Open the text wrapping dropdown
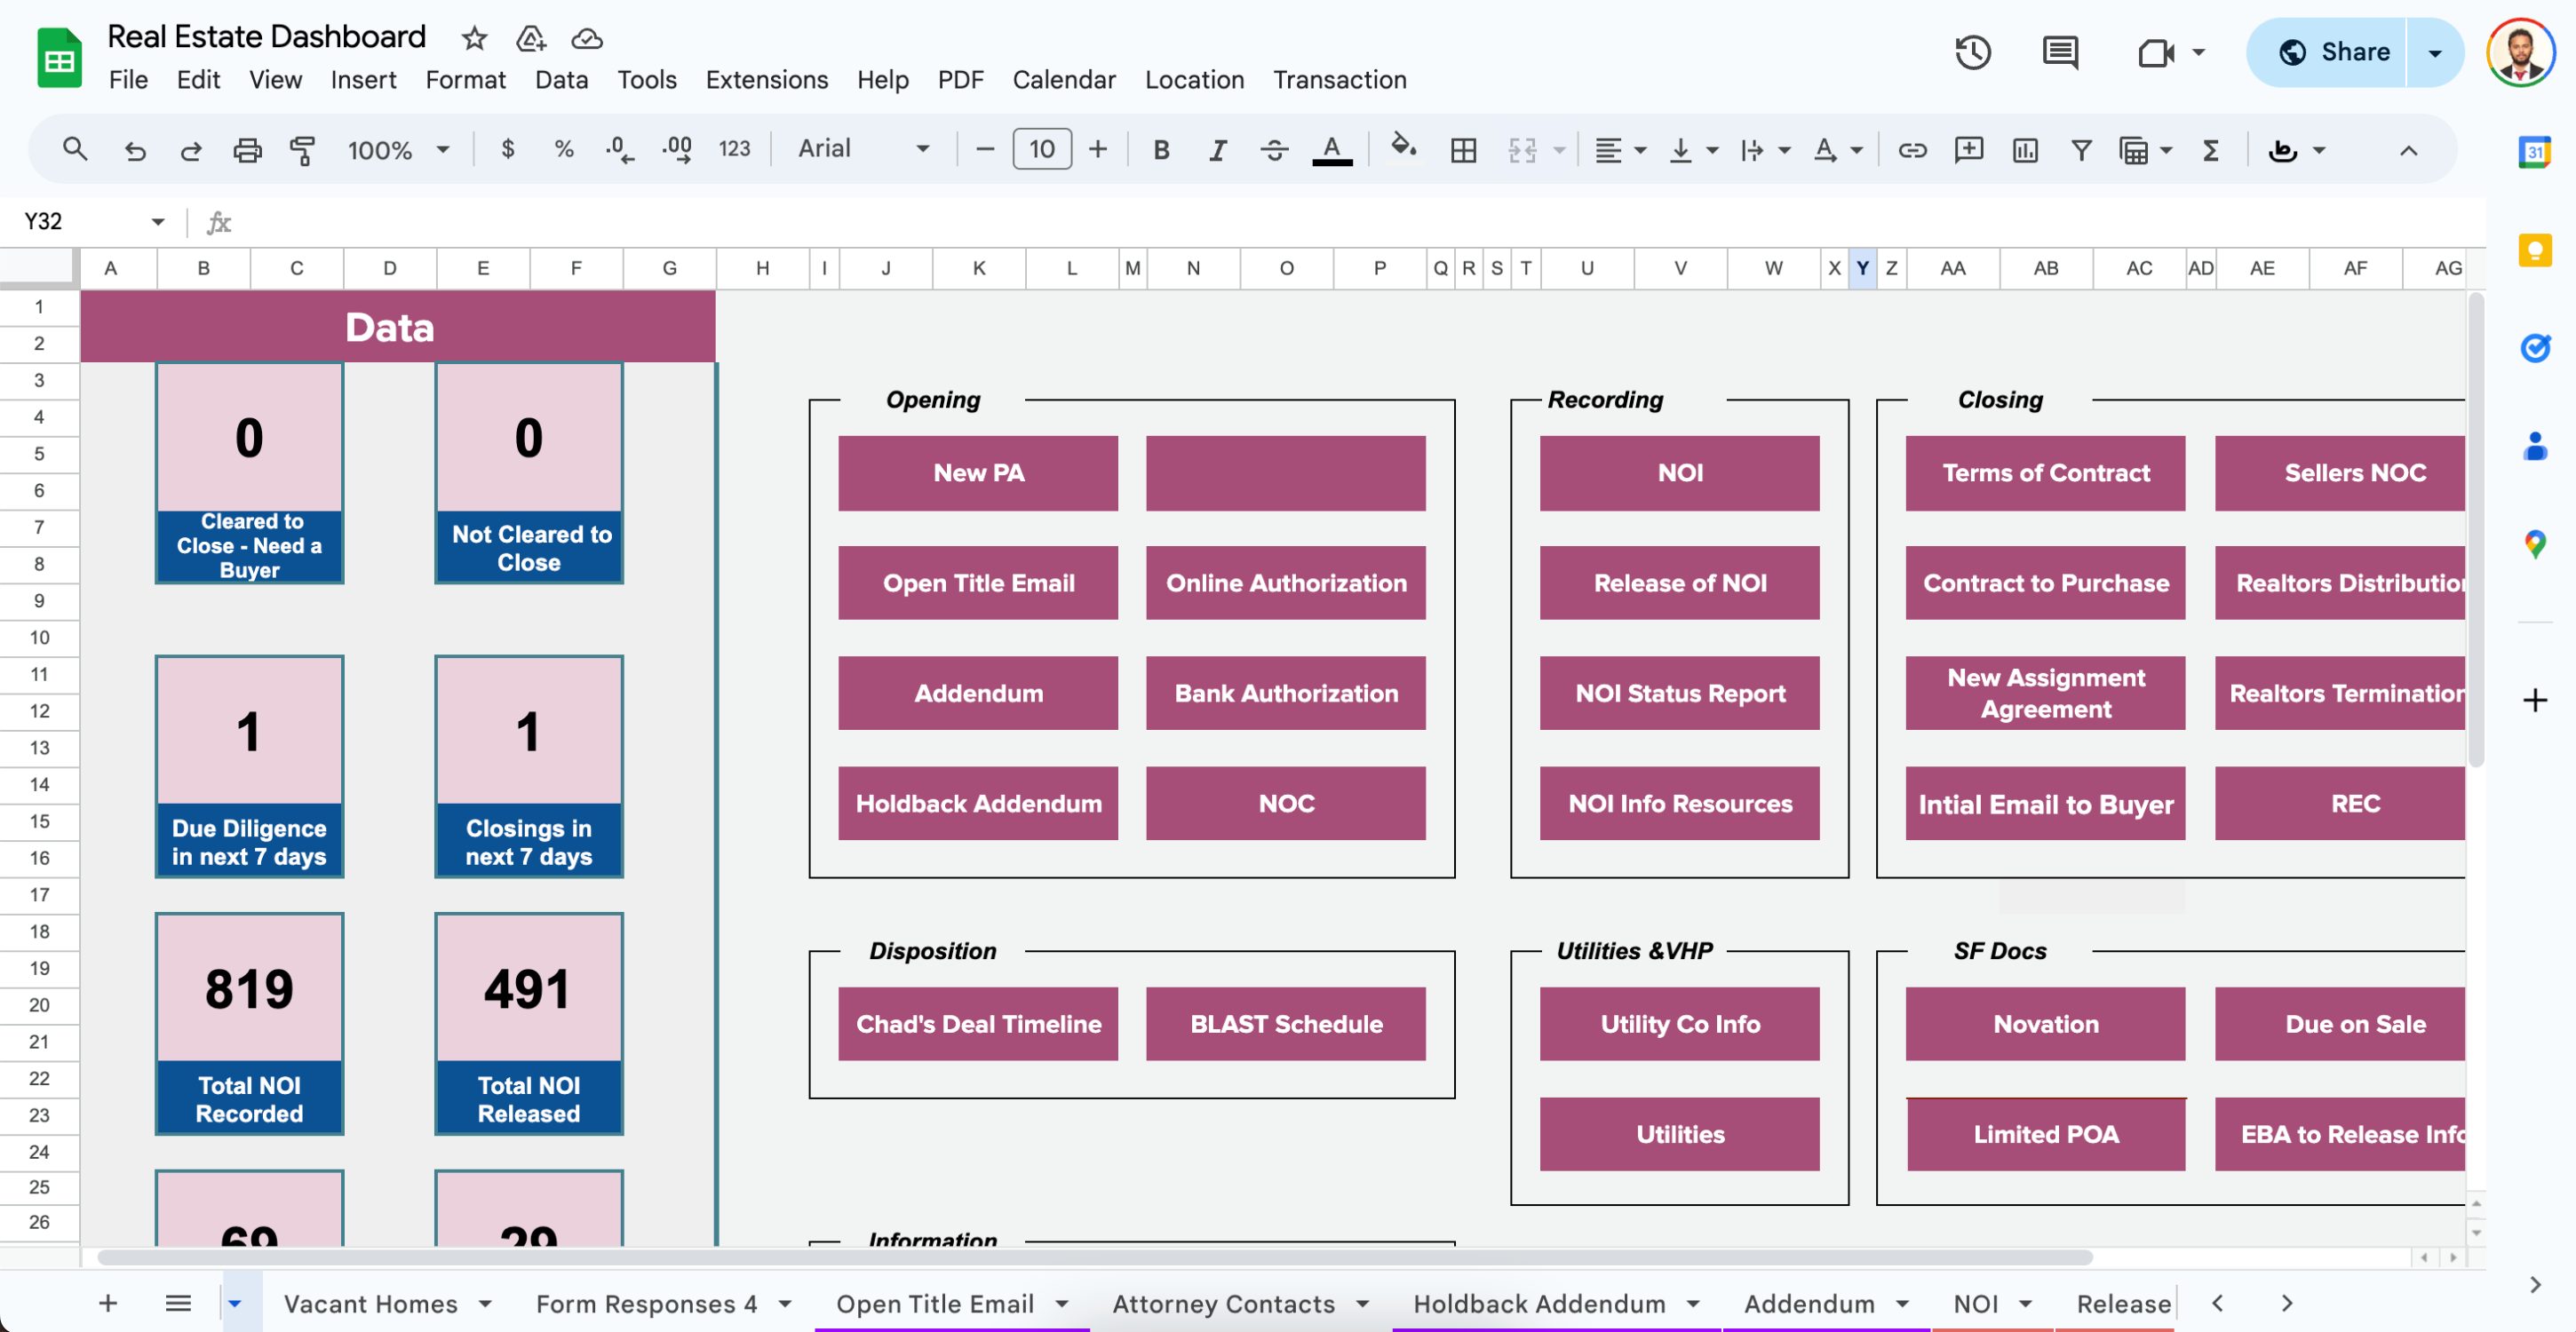 [x=1765, y=150]
